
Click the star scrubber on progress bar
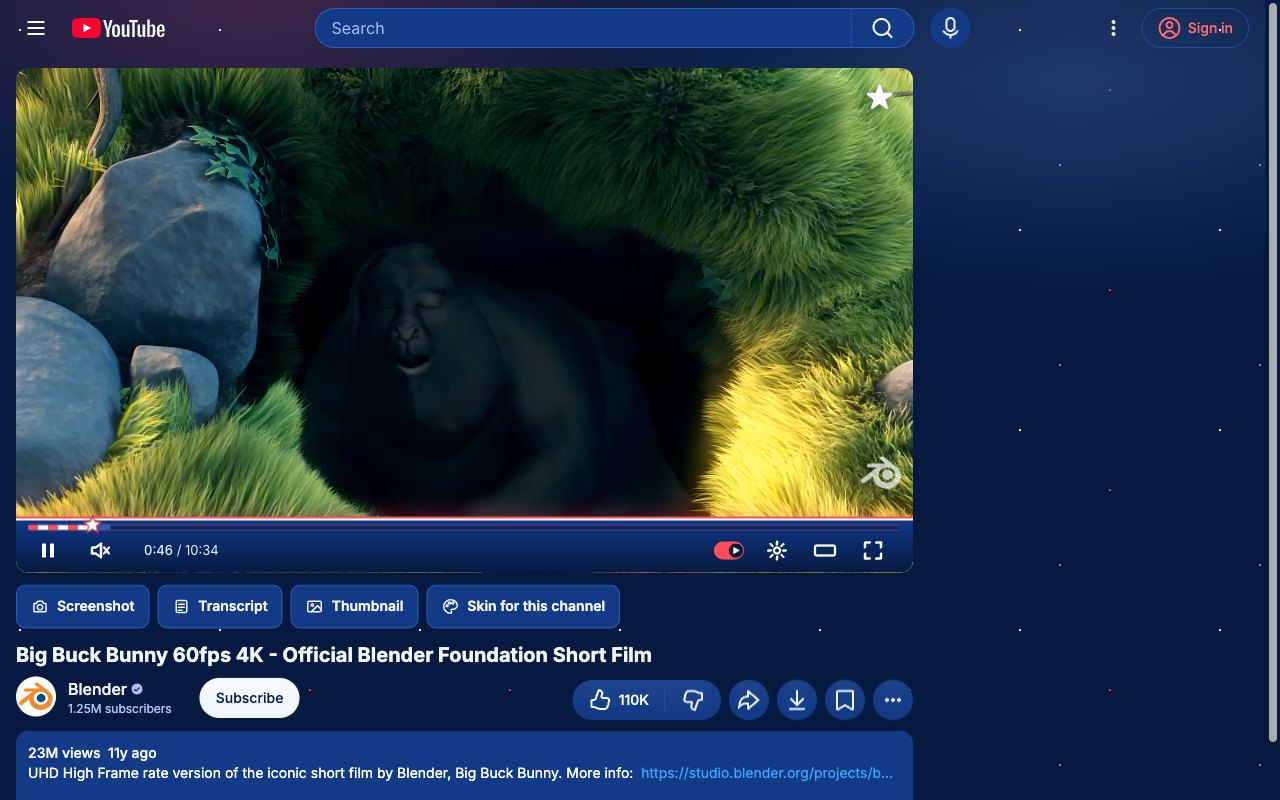tap(92, 525)
